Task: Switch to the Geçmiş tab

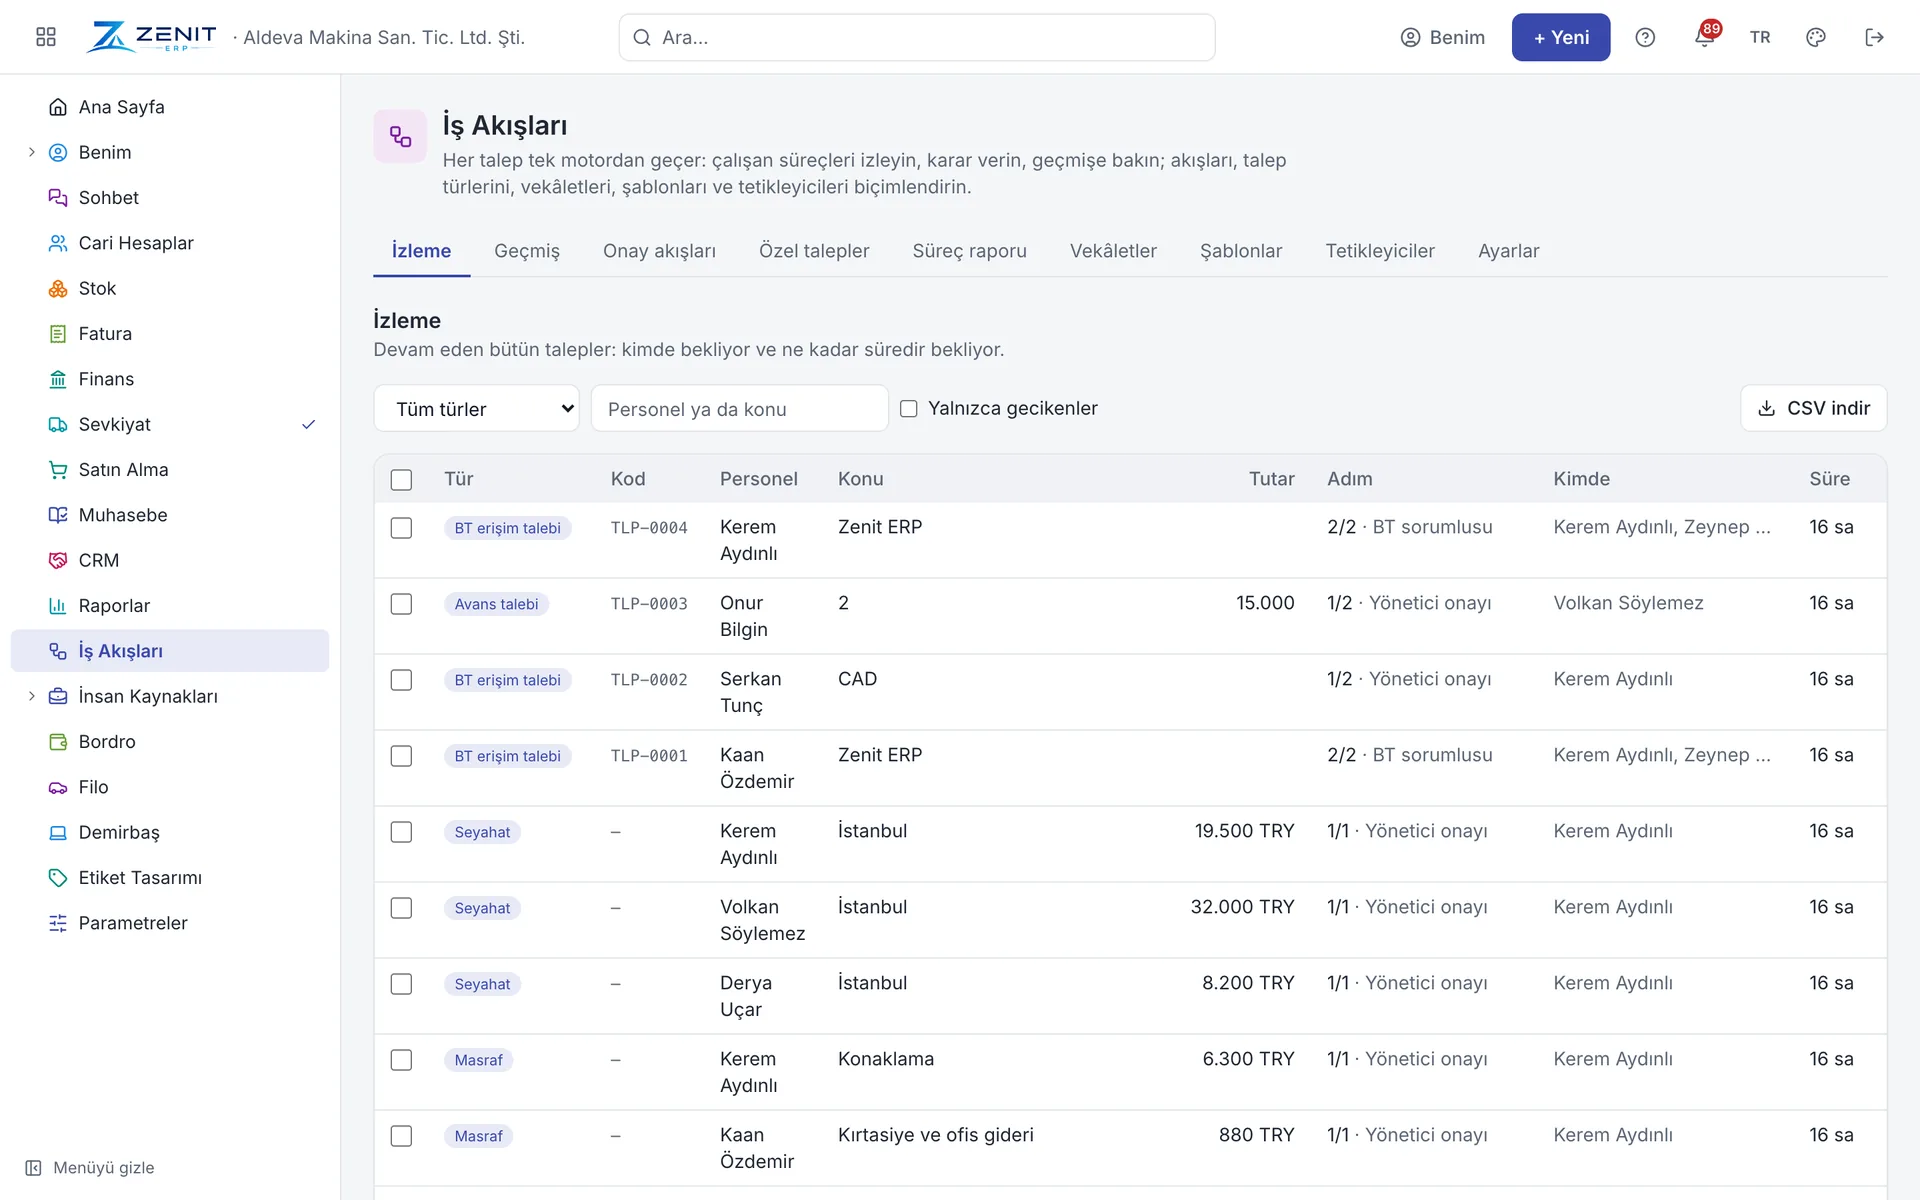Action: coord(527,251)
